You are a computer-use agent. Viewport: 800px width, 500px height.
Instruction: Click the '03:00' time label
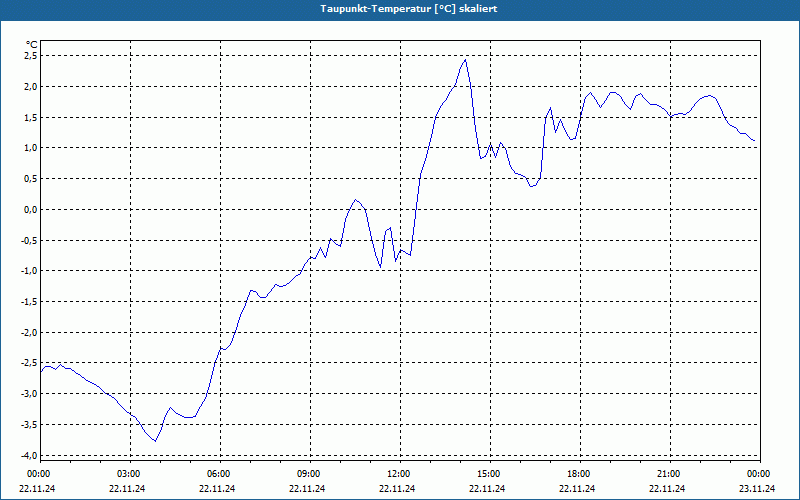pyautogui.click(x=129, y=474)
